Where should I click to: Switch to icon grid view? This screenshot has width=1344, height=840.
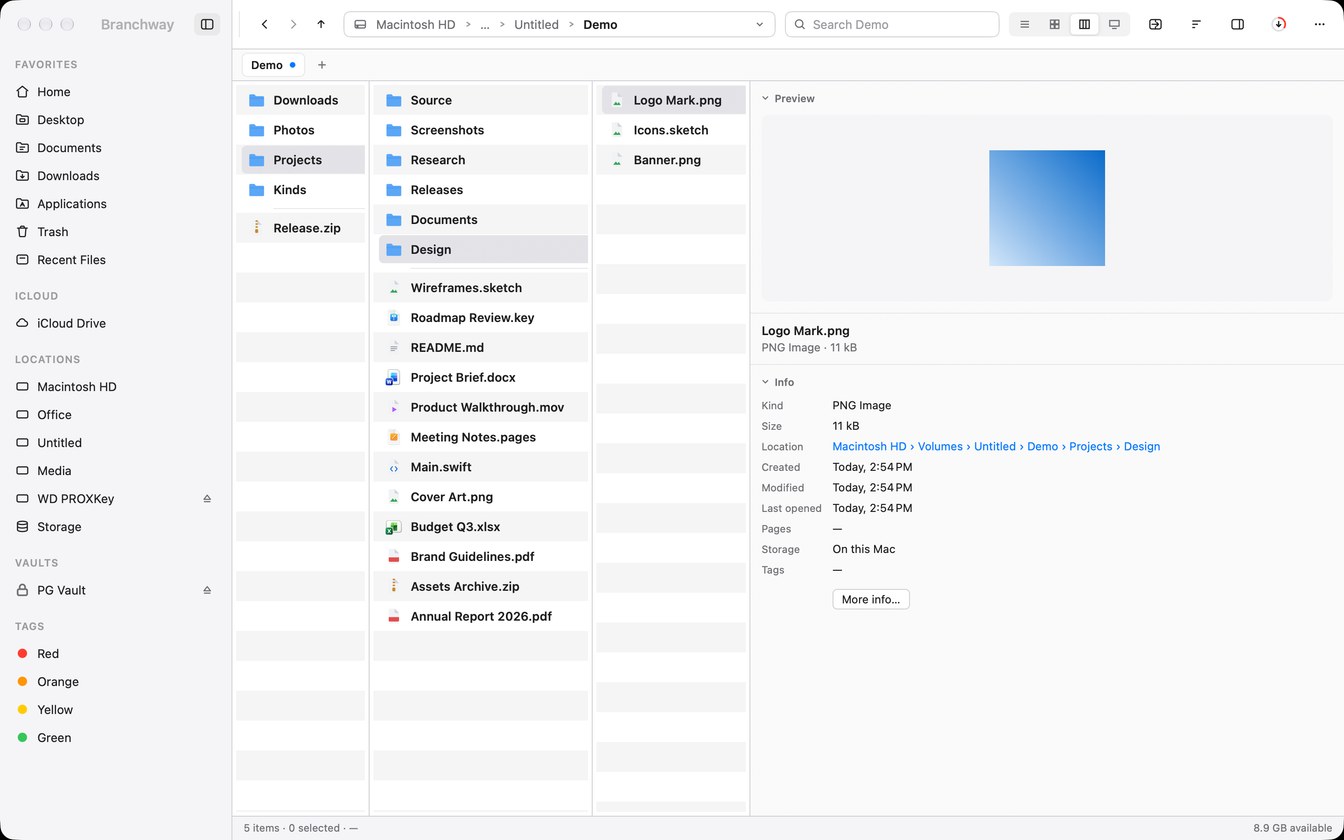click(x=1054, y=24)
